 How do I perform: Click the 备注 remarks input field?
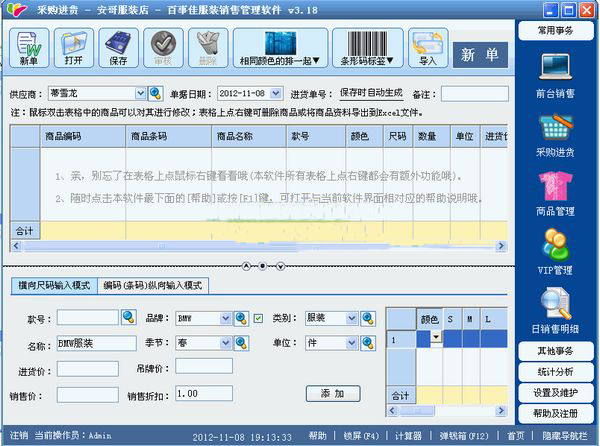pyautogui.click(x=474, y=93)
